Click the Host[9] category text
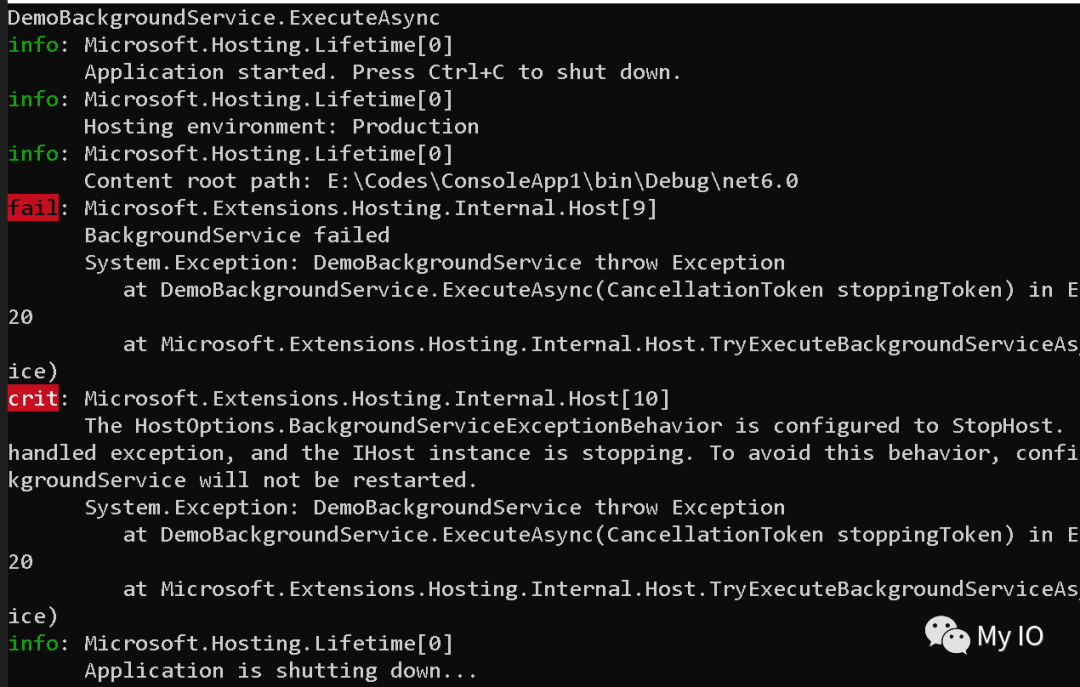 click(371, 207)
